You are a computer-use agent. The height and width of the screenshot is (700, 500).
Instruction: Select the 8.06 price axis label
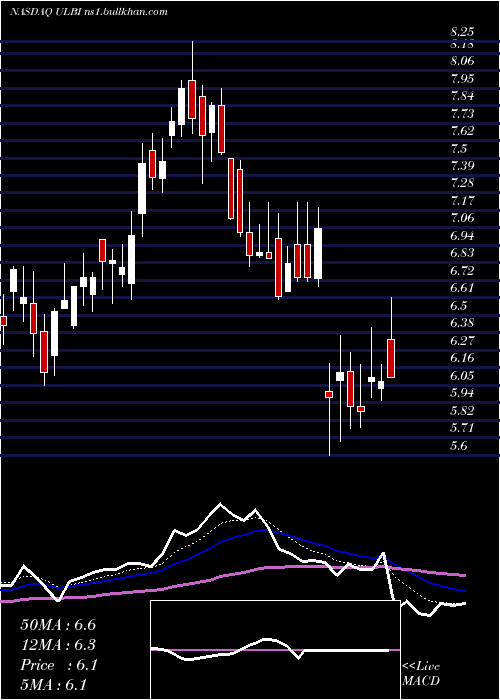coord(462,61)
